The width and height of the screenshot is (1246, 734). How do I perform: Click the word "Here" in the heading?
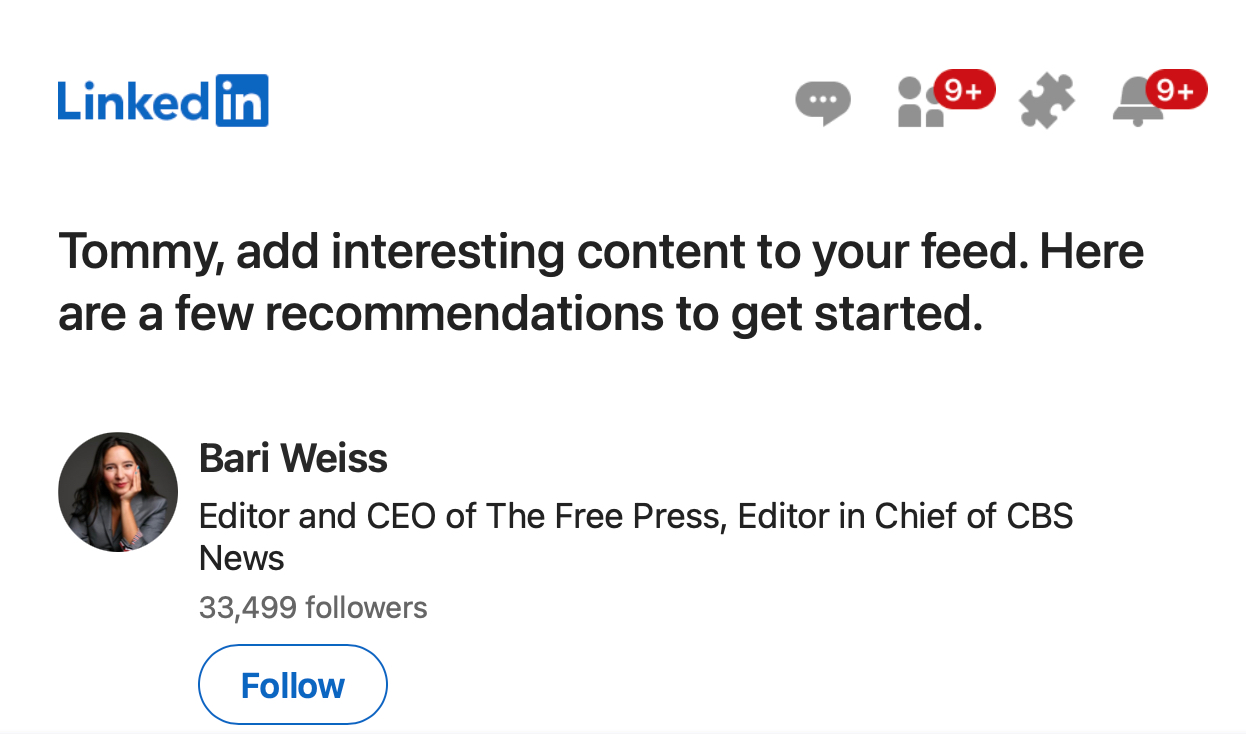point(1091,250)
